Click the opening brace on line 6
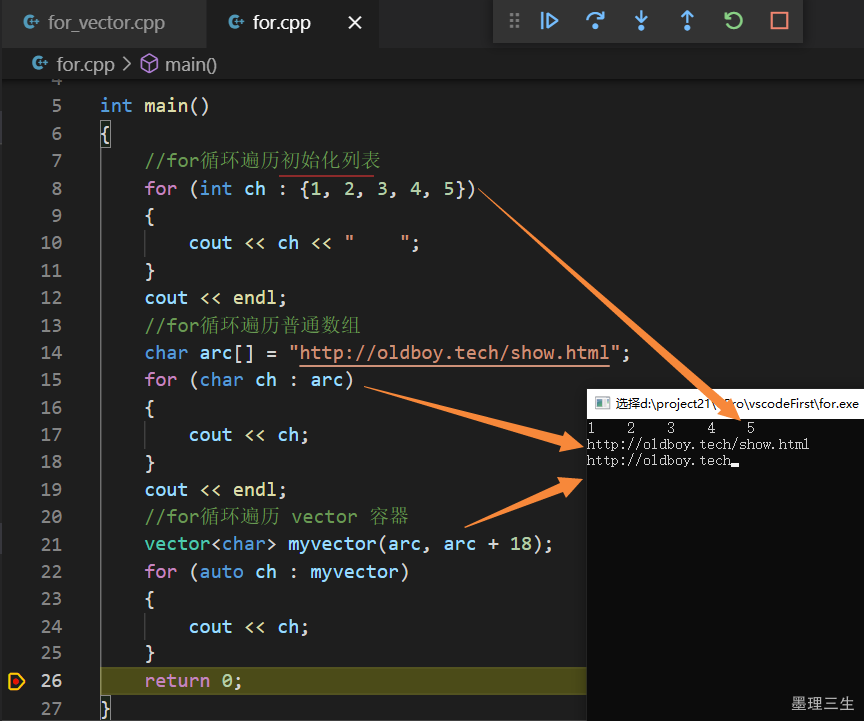The height and width of the screenshot is (721, 864). point(105,134)
